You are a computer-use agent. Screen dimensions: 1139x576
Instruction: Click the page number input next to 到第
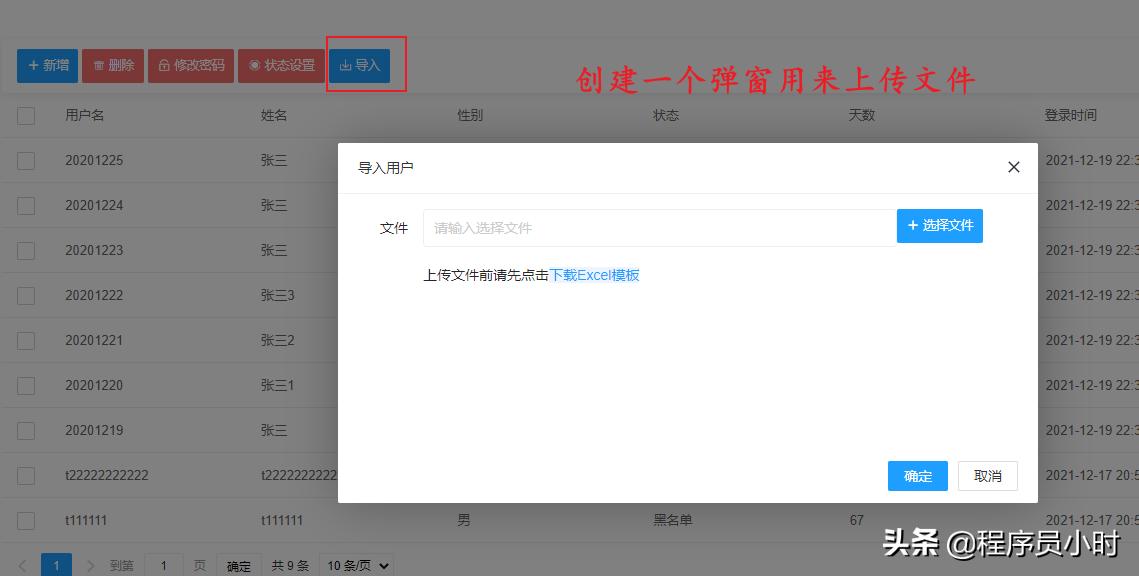pyautogui.click(x=163, y=565)
